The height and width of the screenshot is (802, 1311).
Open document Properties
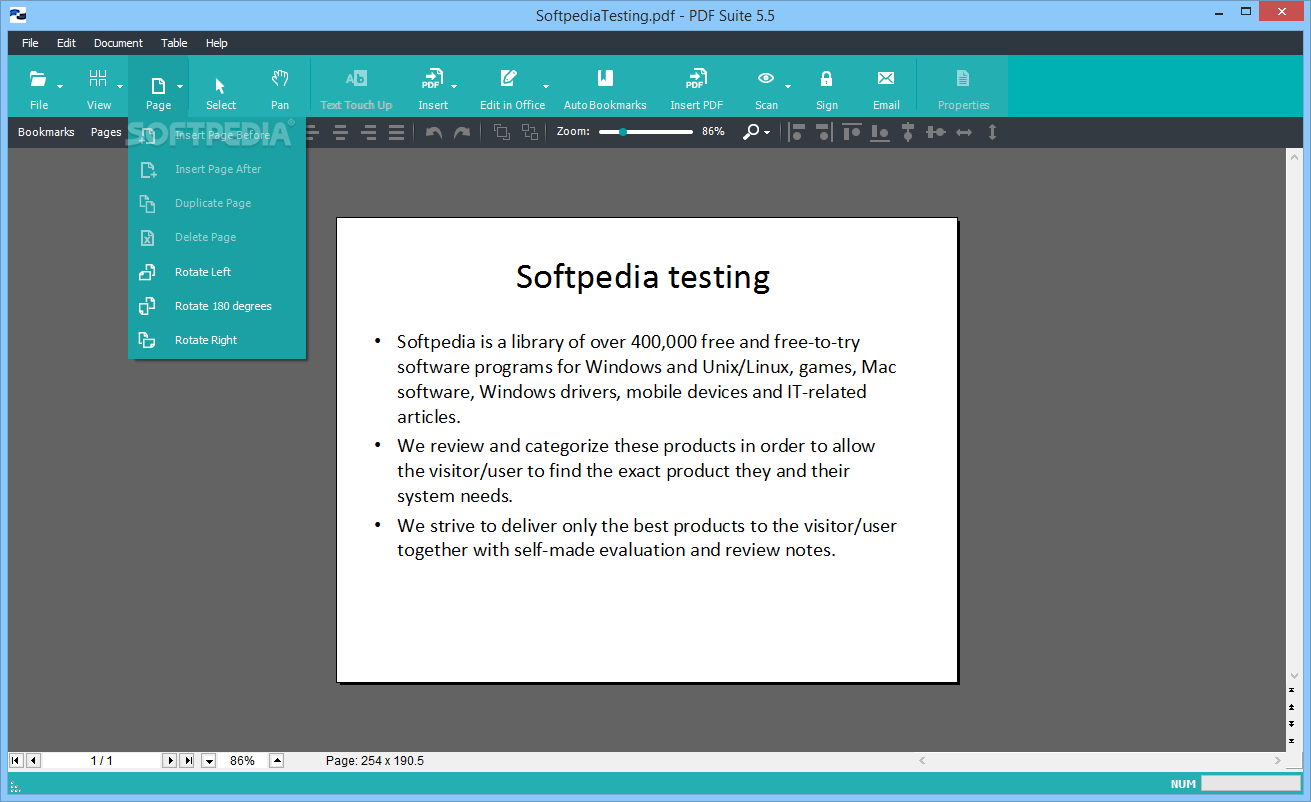[963, 88]
